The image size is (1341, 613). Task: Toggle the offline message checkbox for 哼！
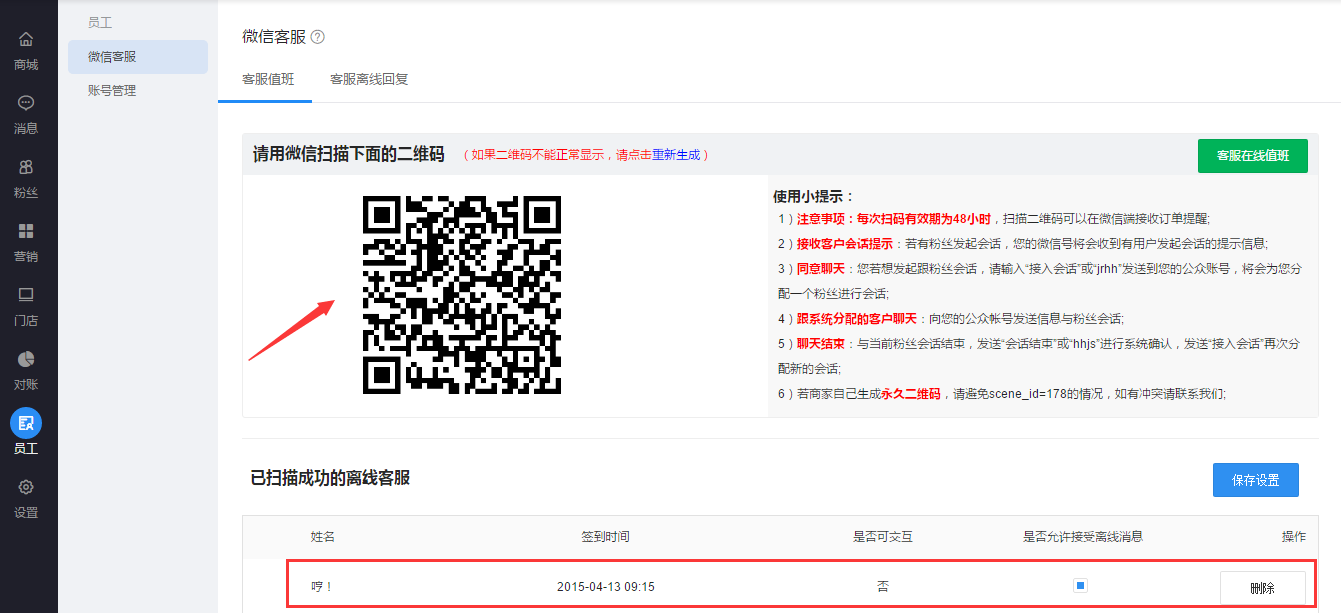click(1080, 586)
